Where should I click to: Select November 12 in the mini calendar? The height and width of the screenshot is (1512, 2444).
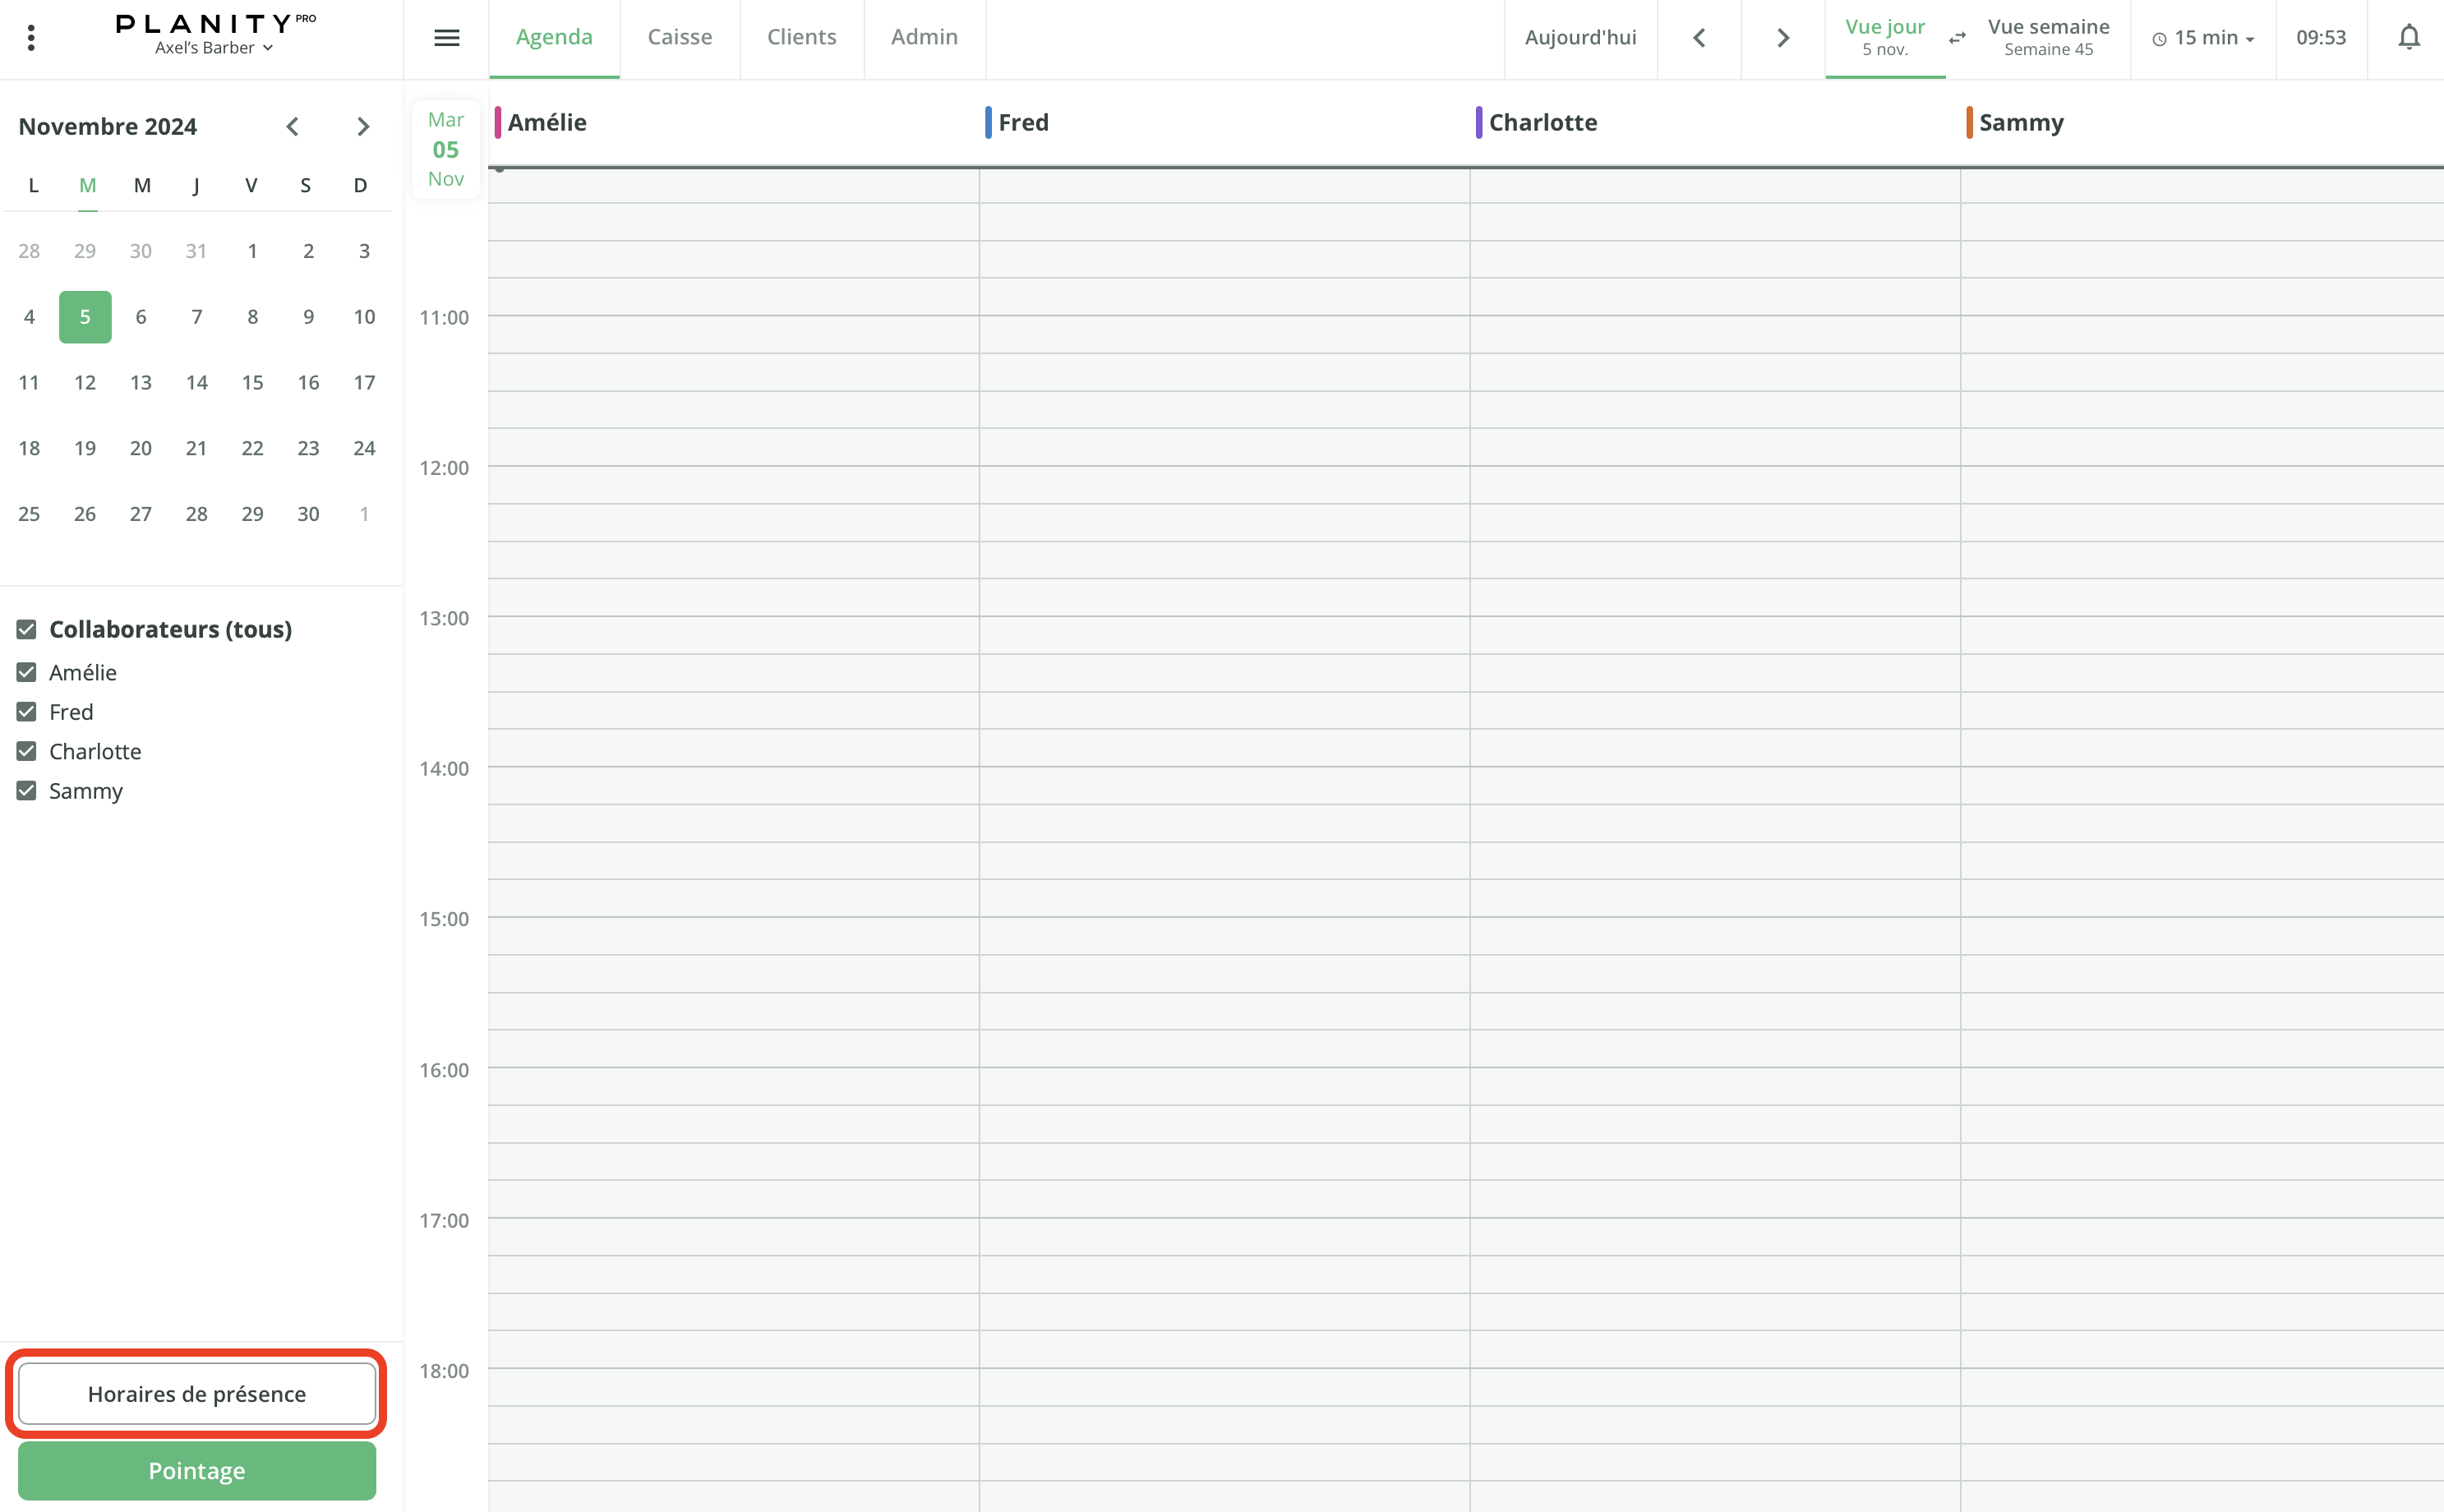coord(84,382)
